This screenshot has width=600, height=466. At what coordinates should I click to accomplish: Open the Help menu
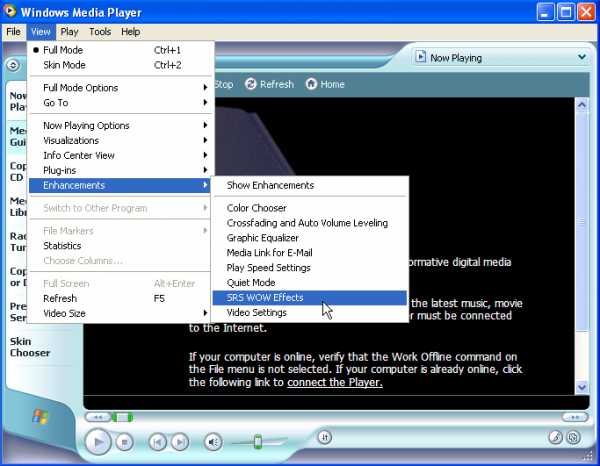(130, 32)
